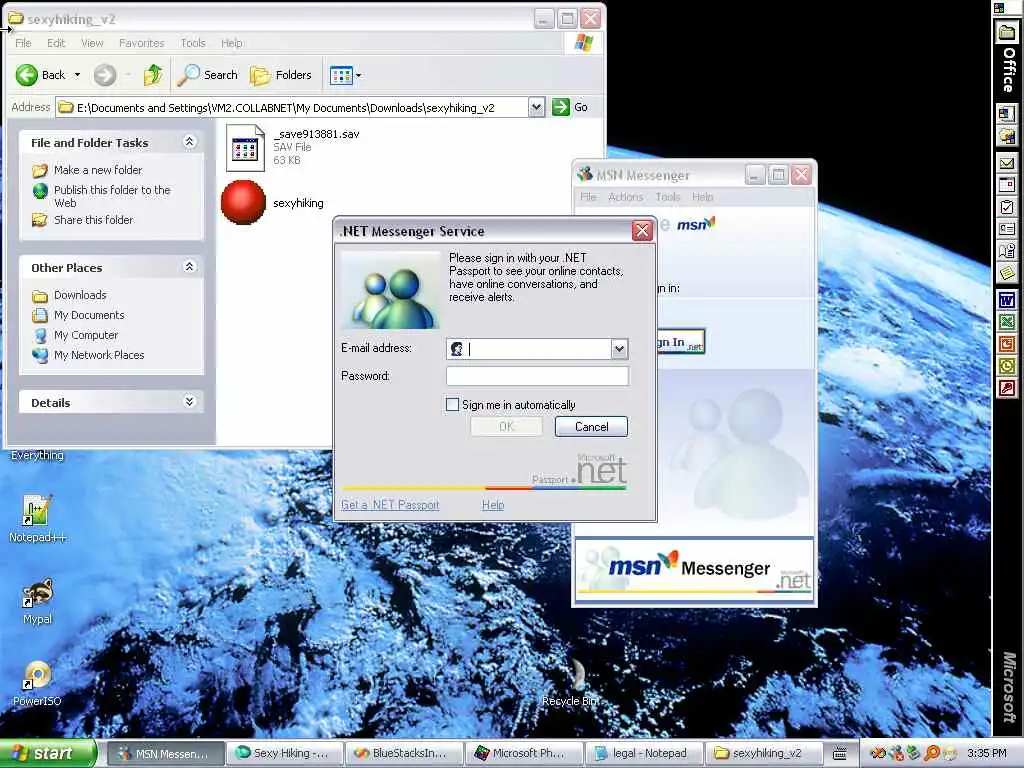This screenshot has width=1024, height=768.
Task: Open the Tools menu in Explorer
Action: [193, 43]
